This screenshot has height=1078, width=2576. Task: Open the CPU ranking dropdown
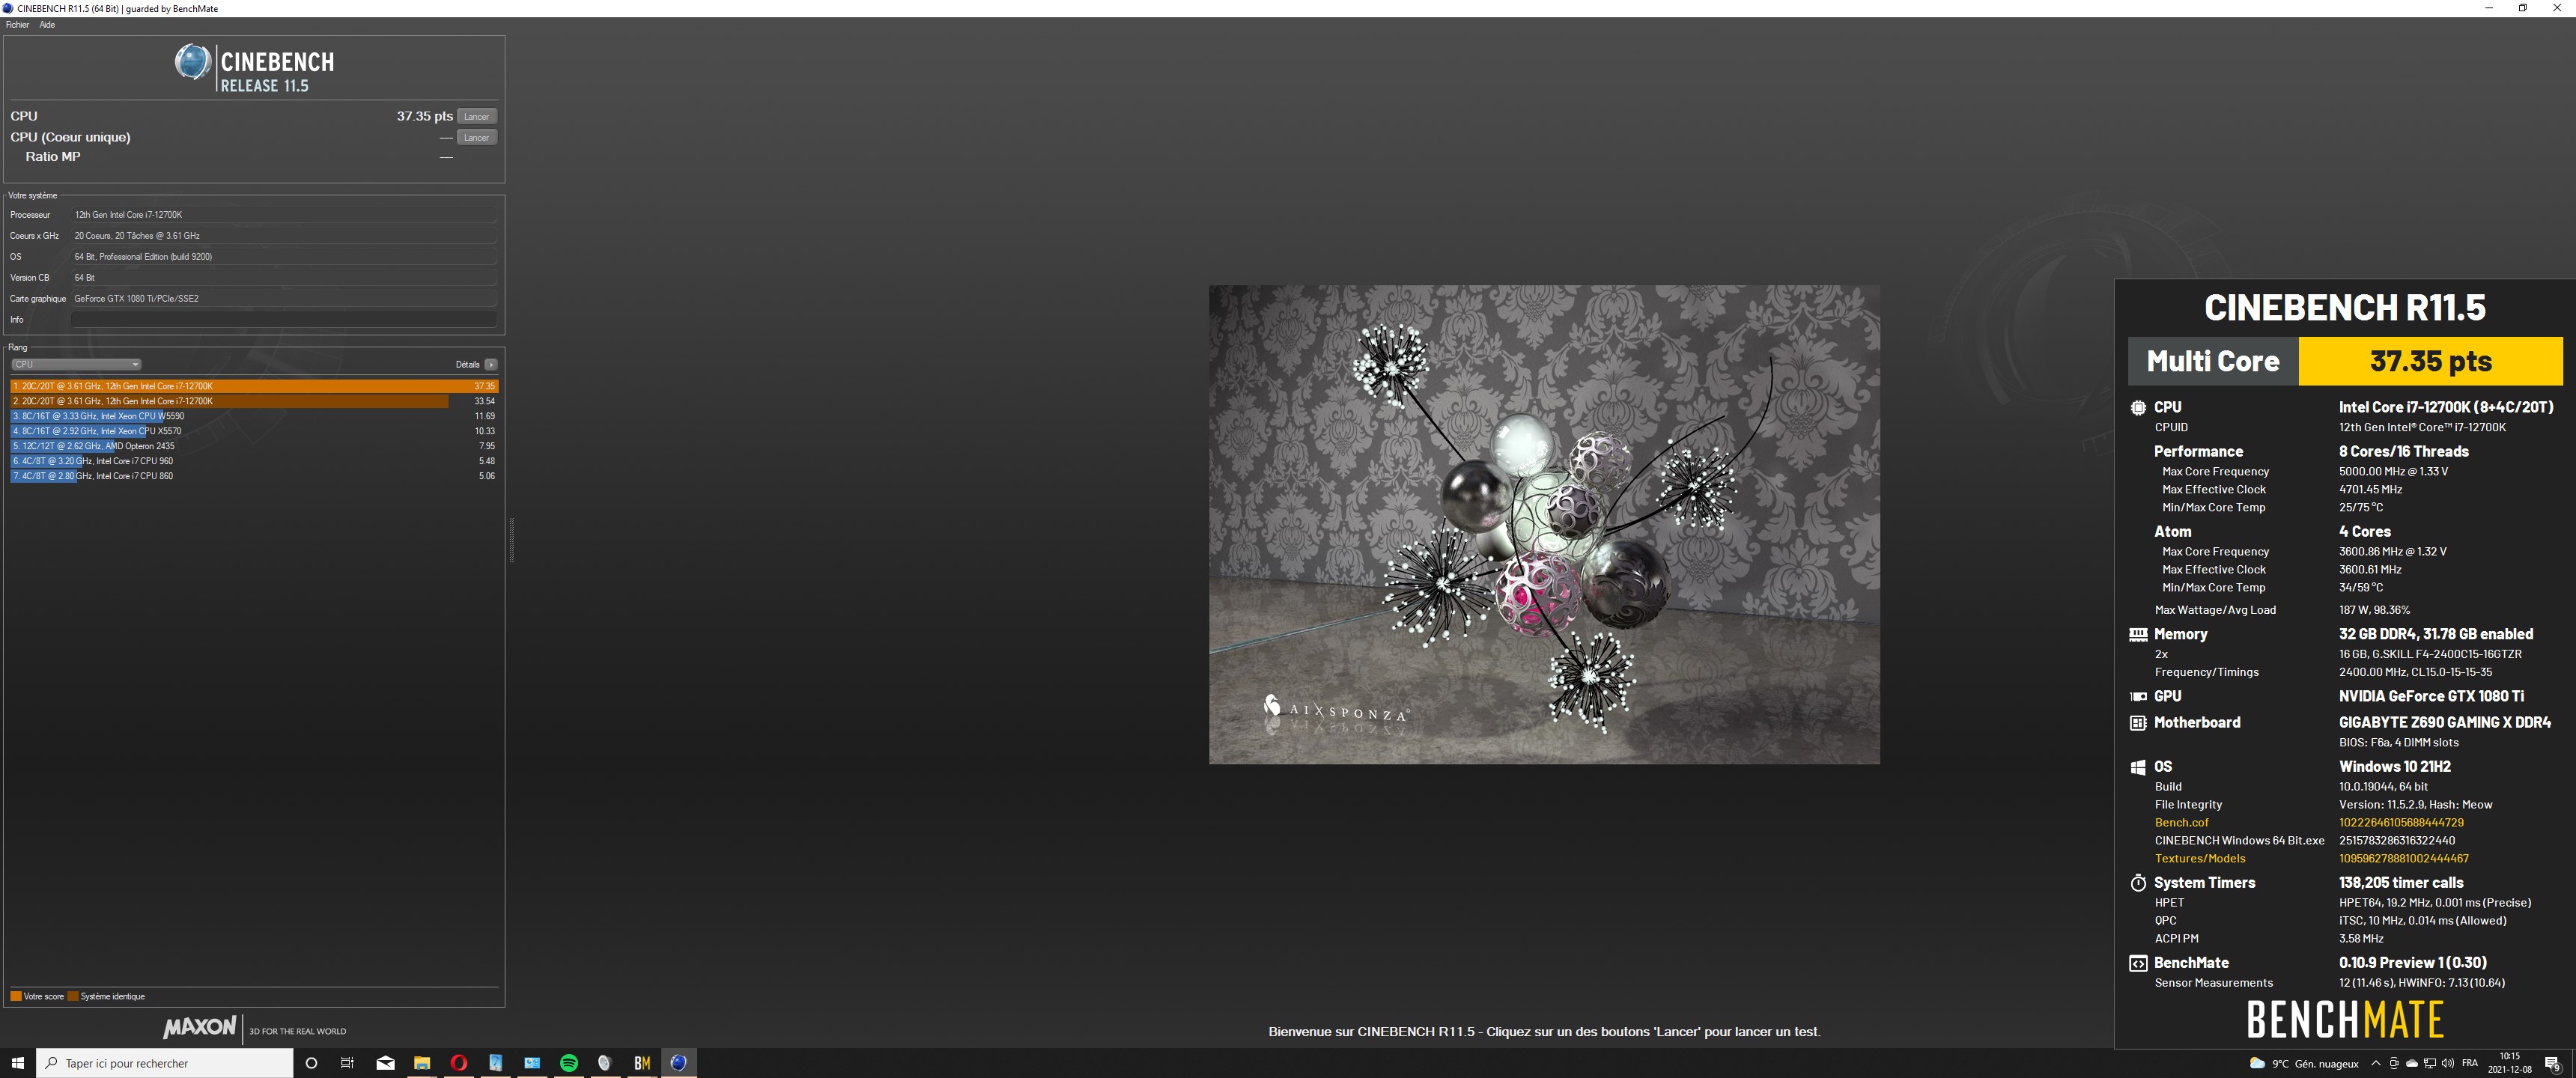76,364
